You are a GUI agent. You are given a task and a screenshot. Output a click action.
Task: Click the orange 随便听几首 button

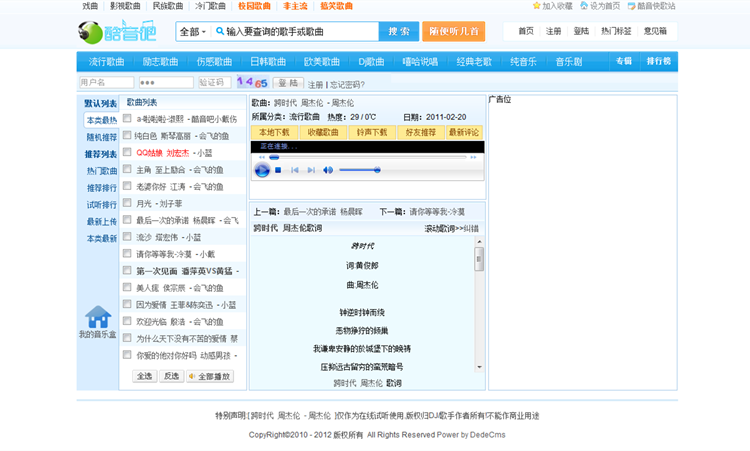453,32
